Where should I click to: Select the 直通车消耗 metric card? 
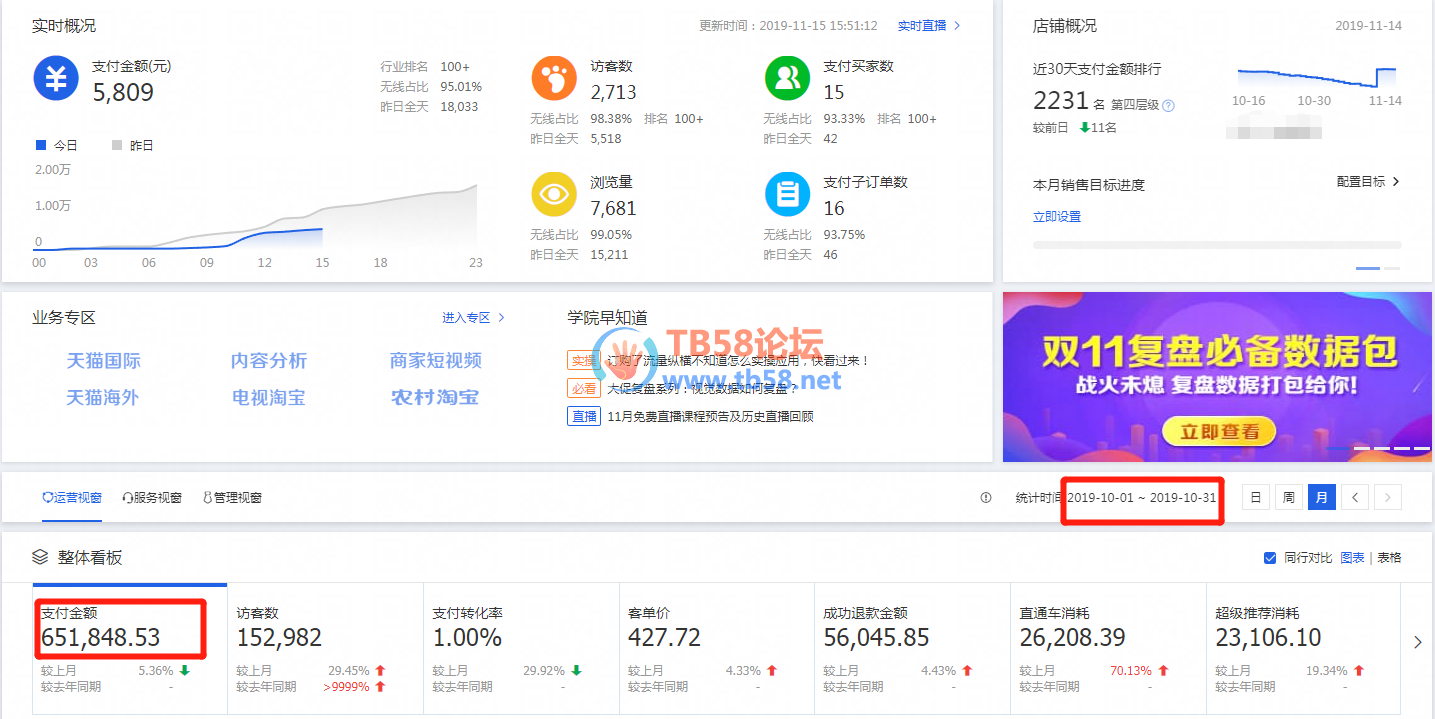(x=1109, y=649)
